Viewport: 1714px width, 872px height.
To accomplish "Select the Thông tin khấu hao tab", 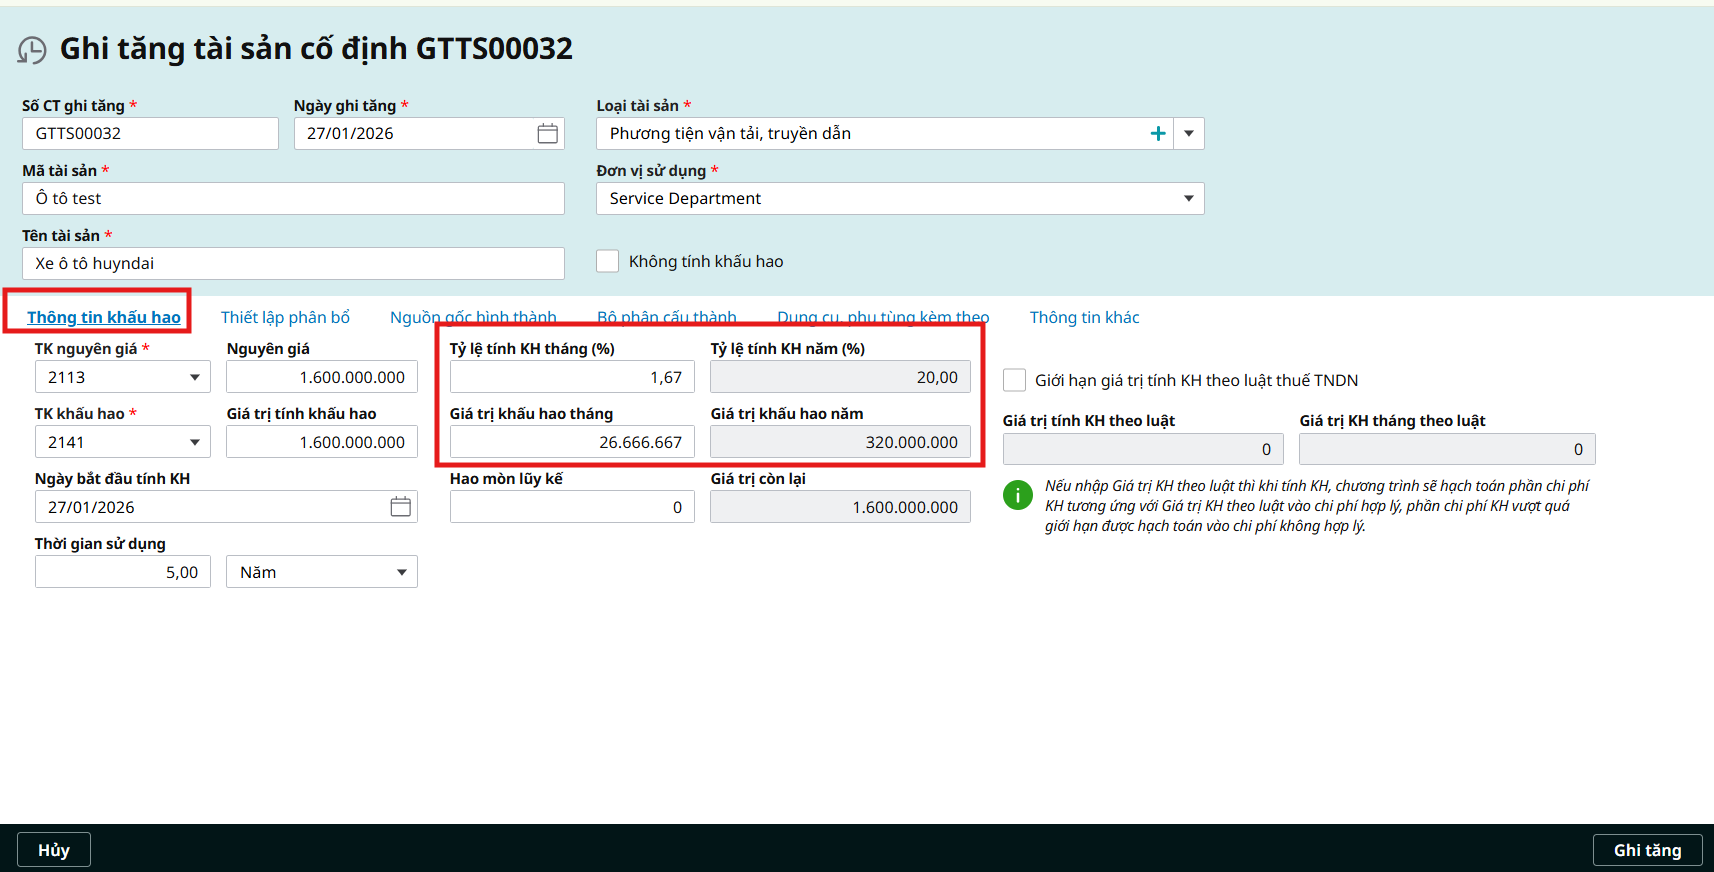I will tap(104, 318).
